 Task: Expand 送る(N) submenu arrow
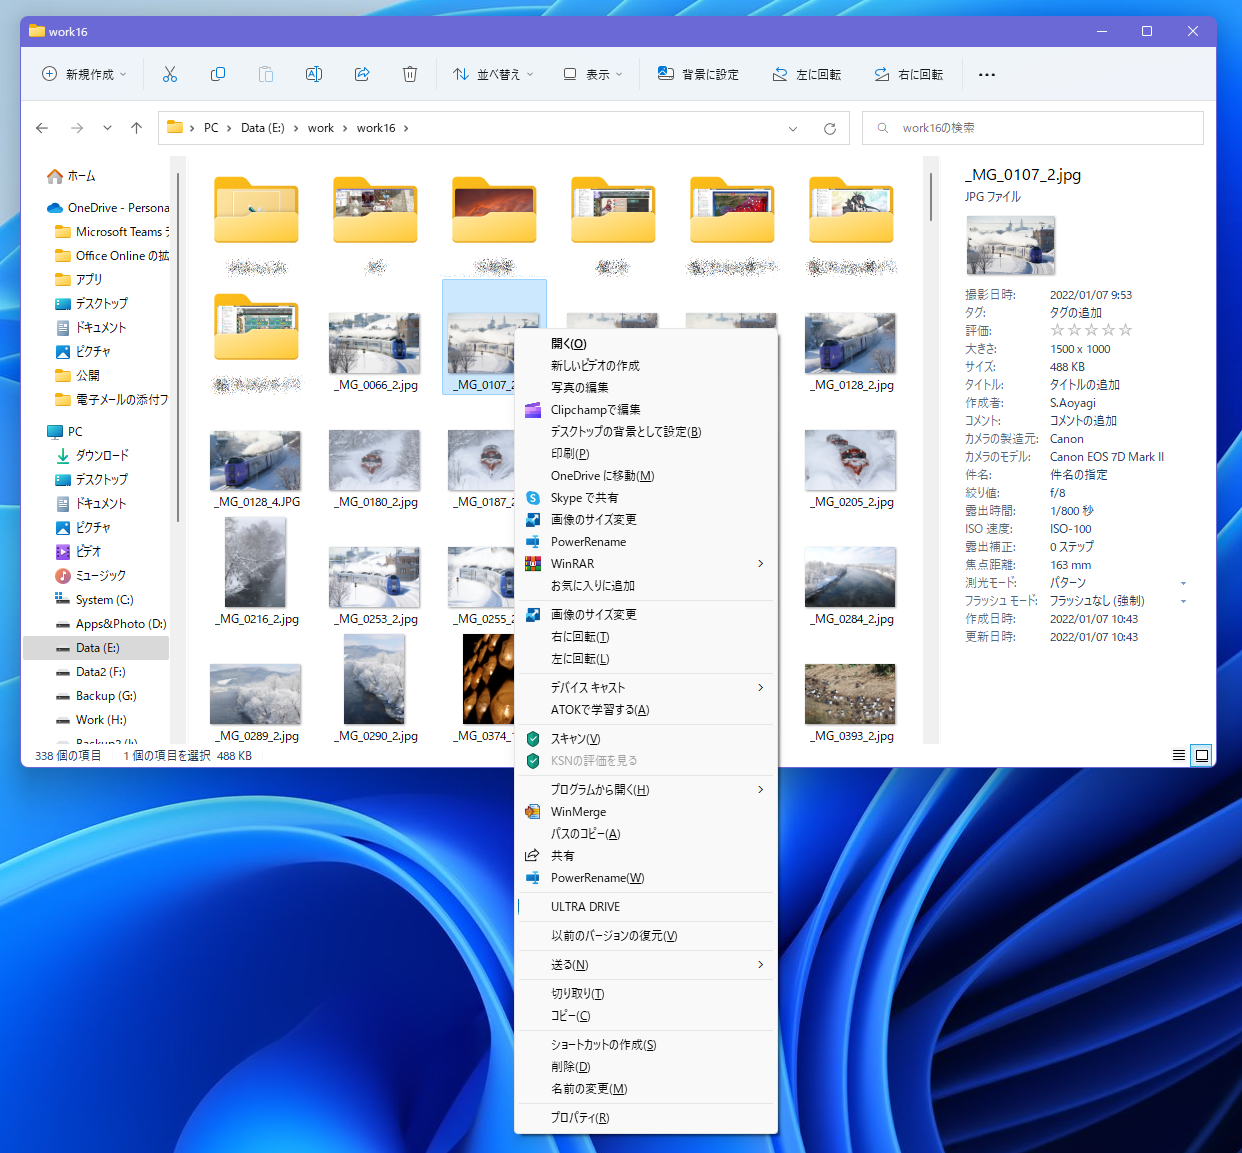(760, 964)
